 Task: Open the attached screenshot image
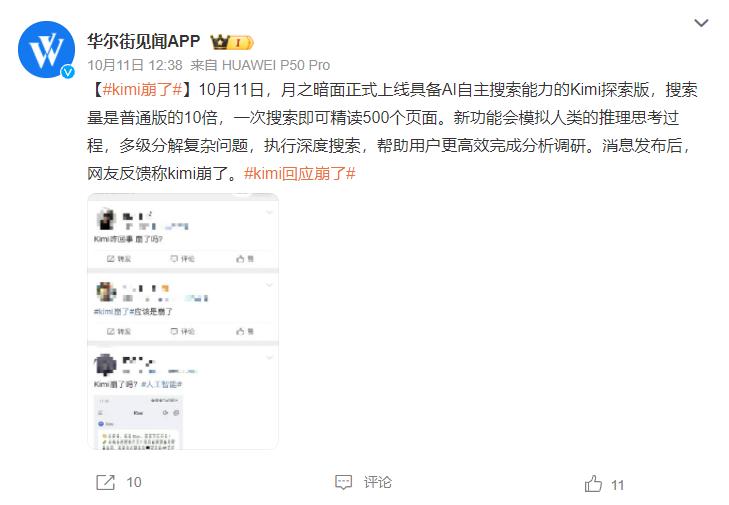183,321
